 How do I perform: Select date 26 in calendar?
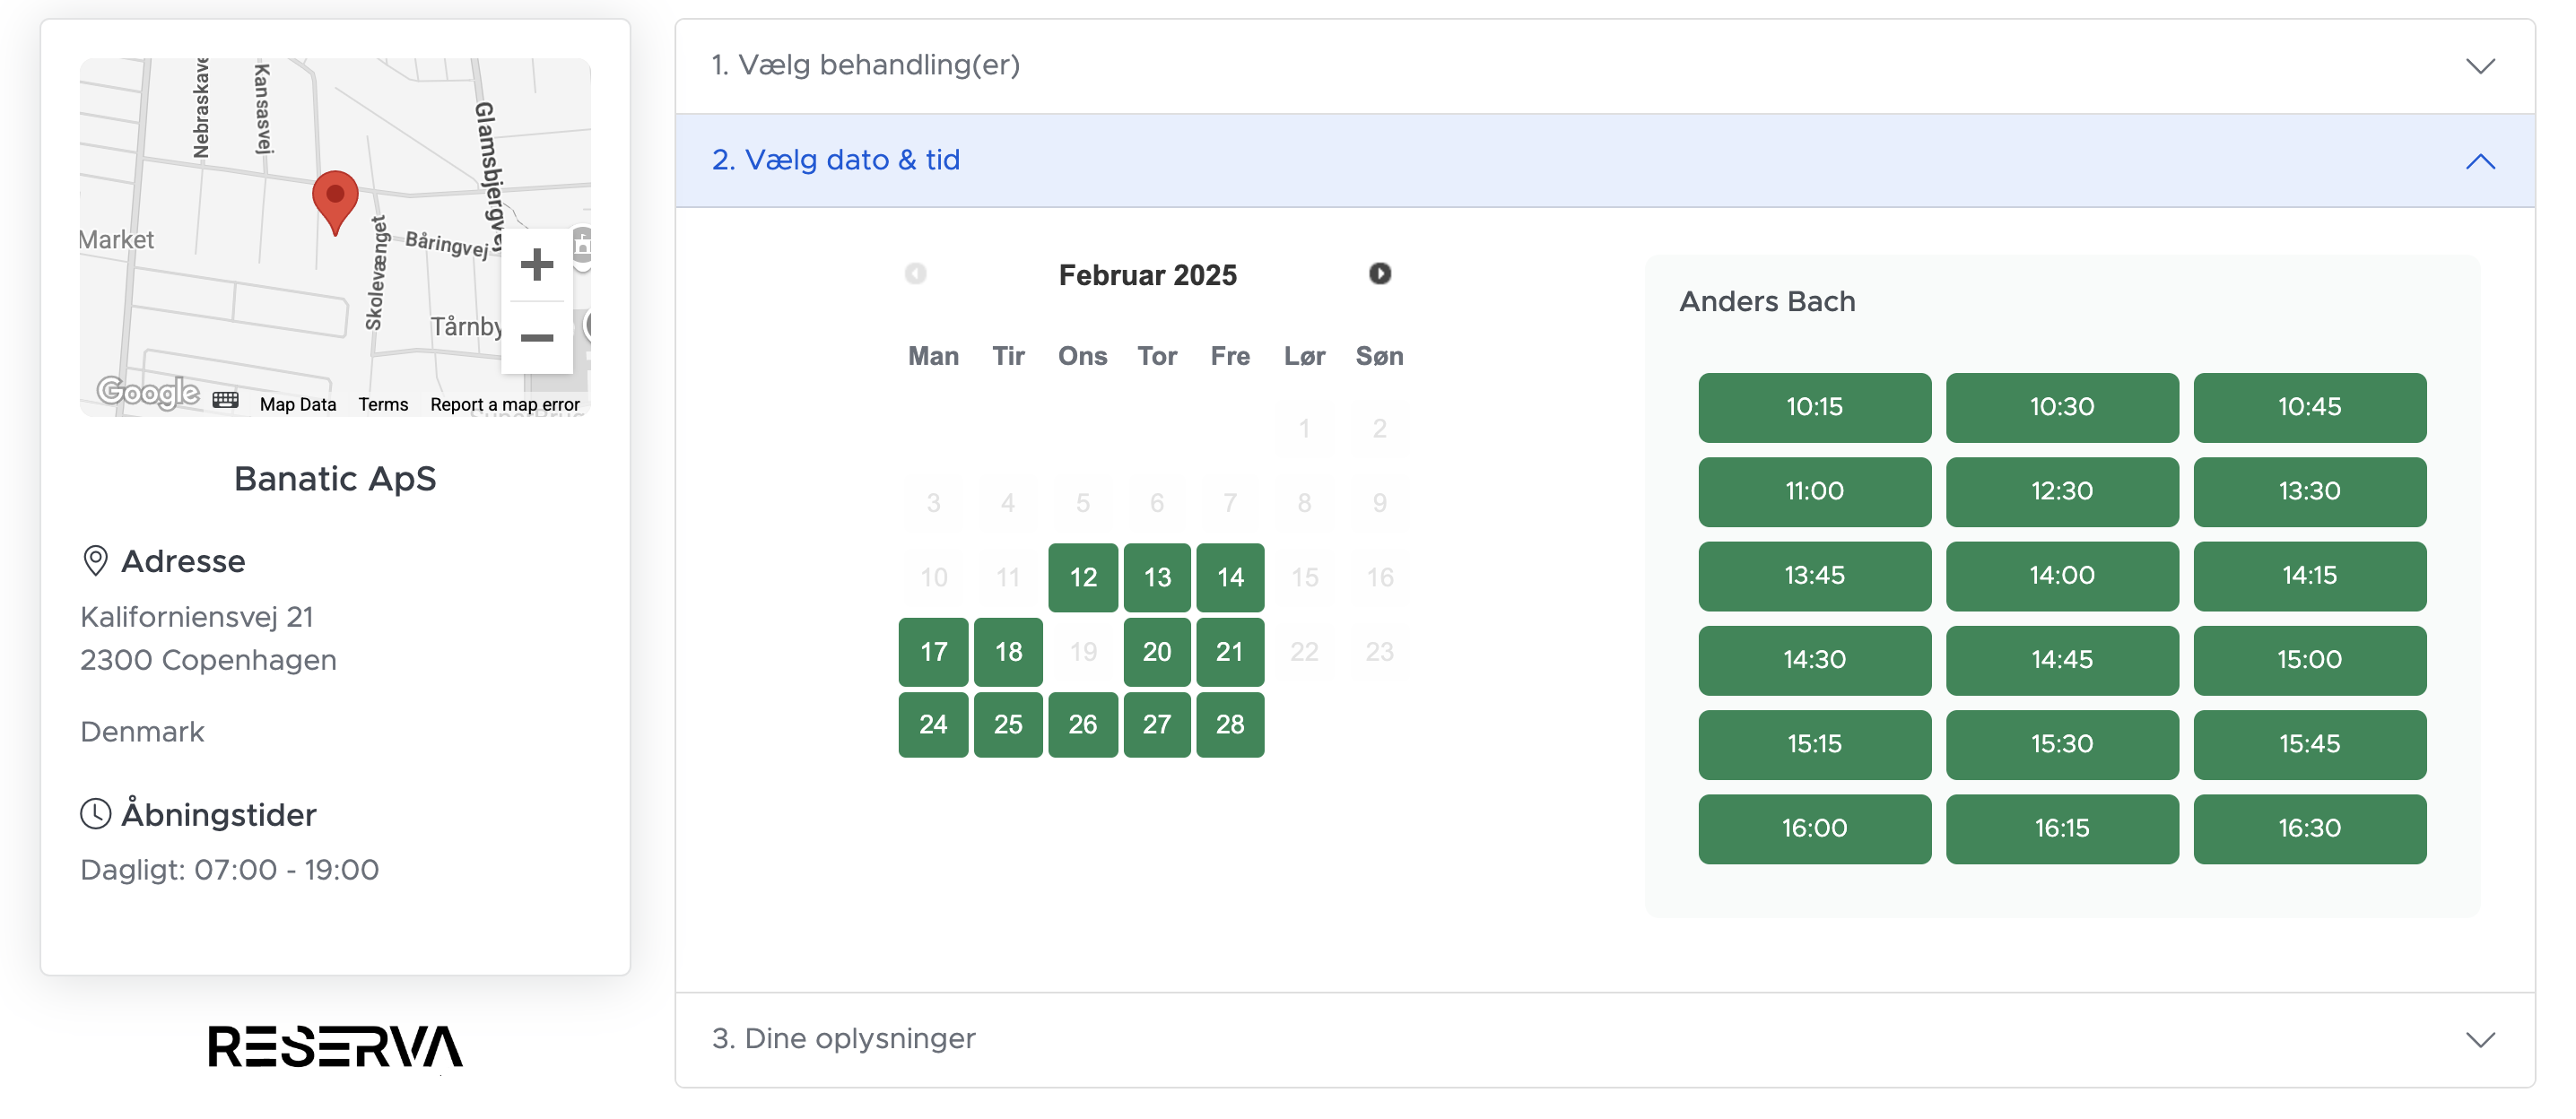pos(1083,724)
